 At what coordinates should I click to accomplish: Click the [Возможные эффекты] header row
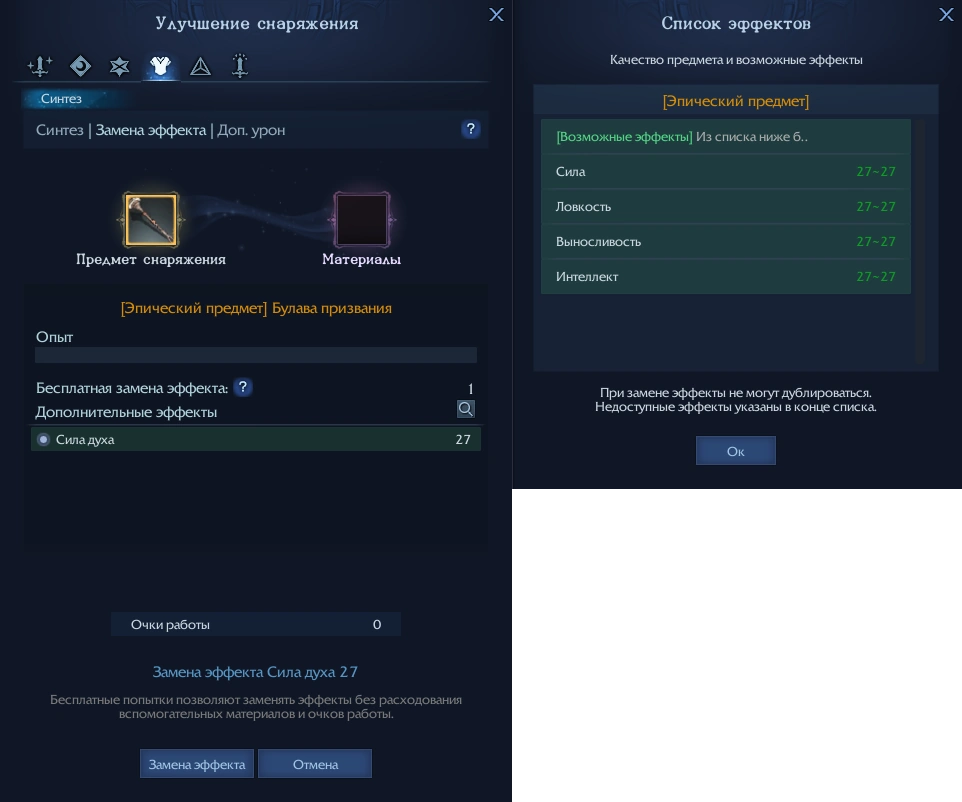(726, 137)
